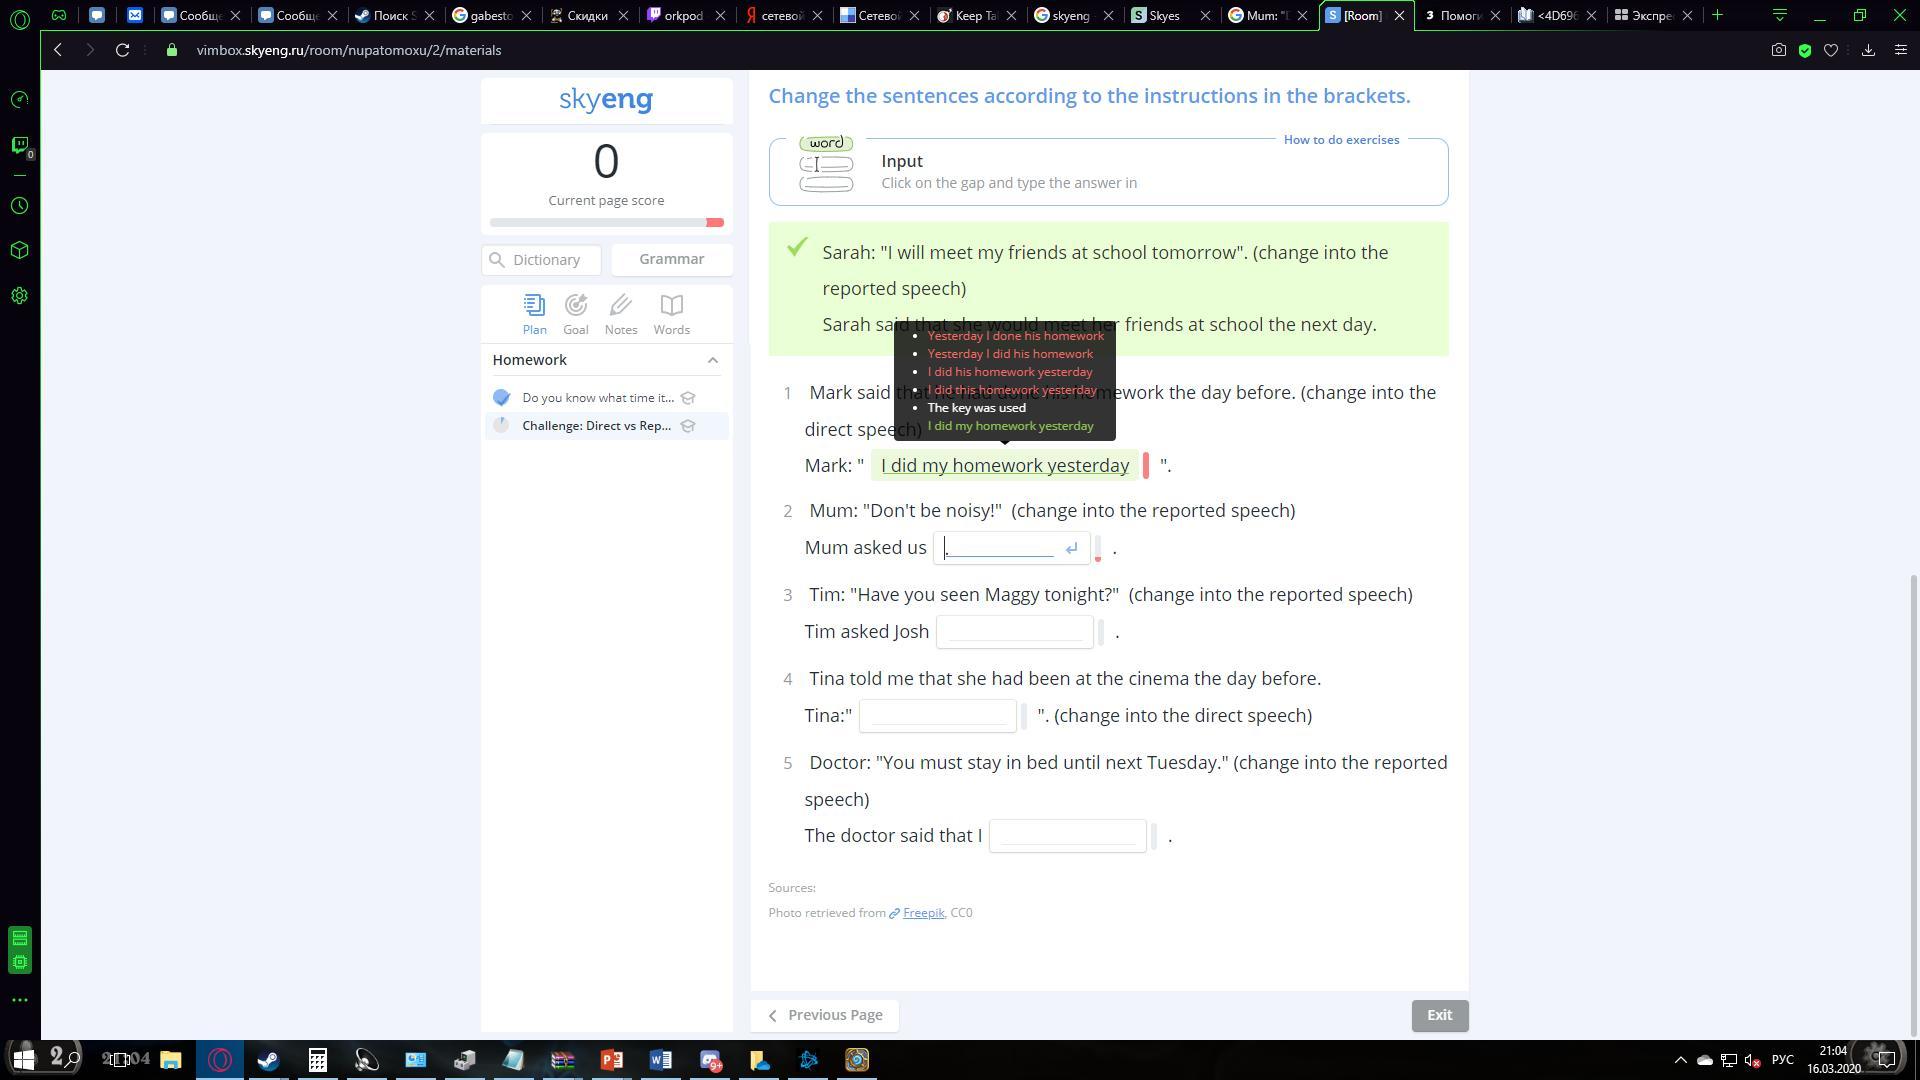
Task: Click the heart bookmark icon in address bar
Action: (1831, 50)
